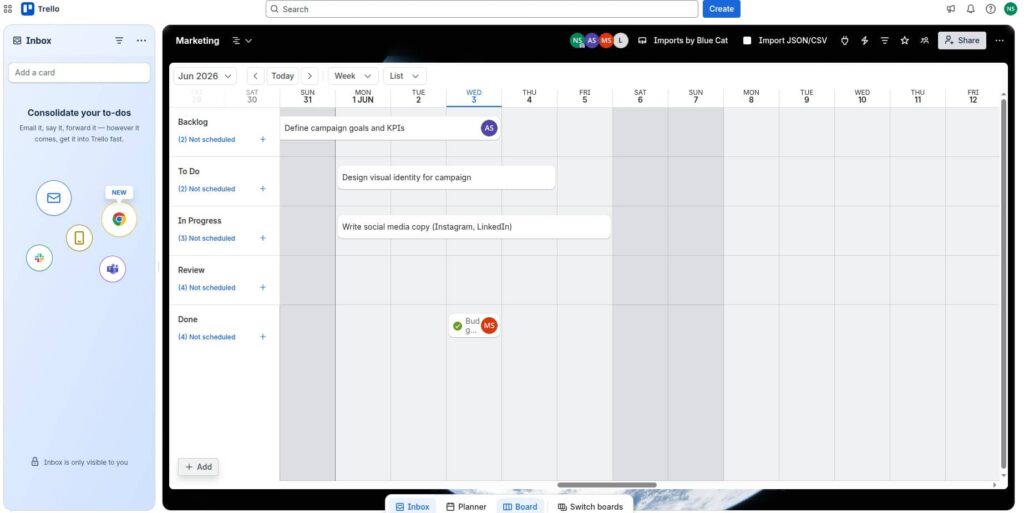1024x513 pixels.
Task: Click the AS member avatar on board header
Action: (x=592, y=40)
